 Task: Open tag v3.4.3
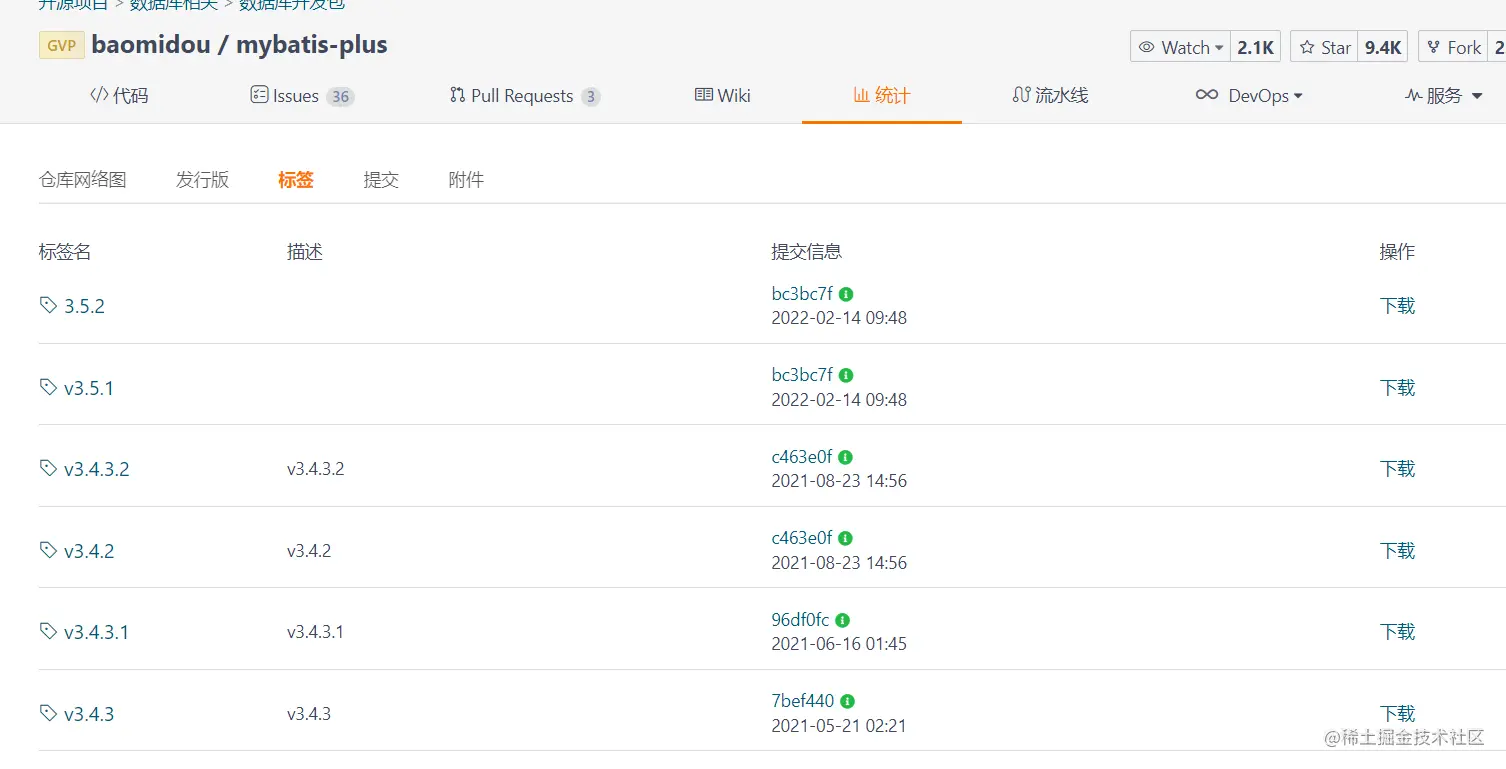pos(89,714)
